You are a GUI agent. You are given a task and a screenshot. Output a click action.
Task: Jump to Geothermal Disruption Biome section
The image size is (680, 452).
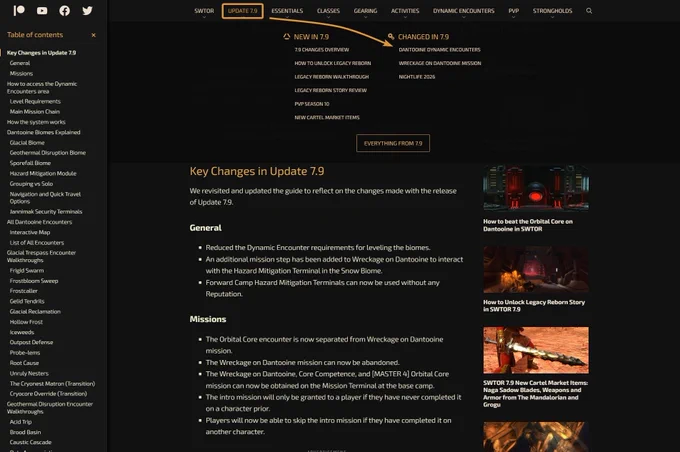coord(48,153)
